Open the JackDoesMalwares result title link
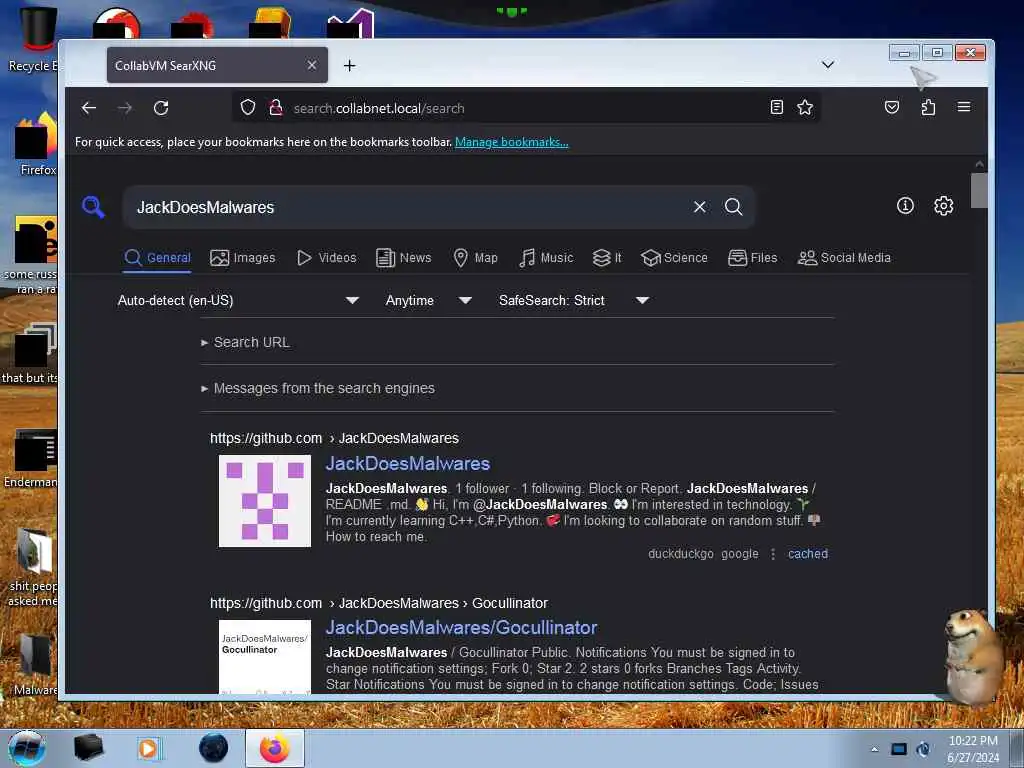The image size is (1024, 768). coord(408,463)
